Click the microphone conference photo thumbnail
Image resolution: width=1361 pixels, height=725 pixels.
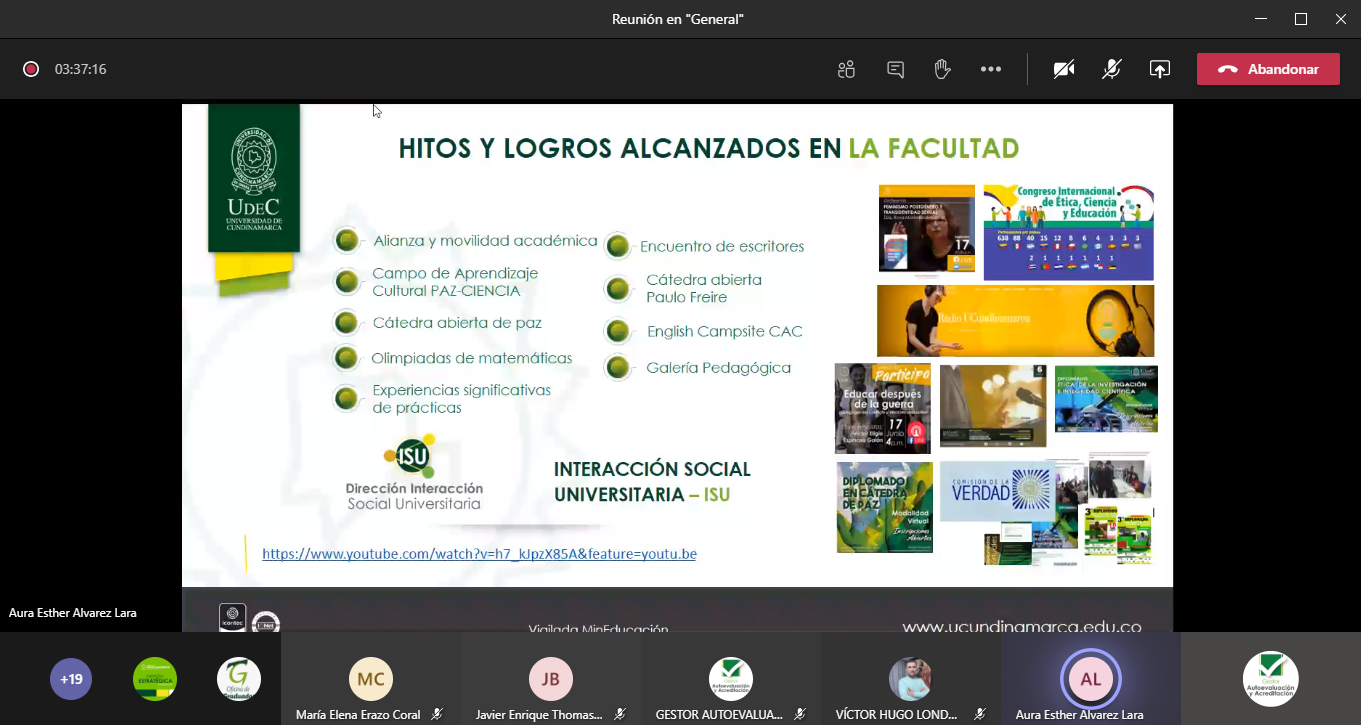993,405
